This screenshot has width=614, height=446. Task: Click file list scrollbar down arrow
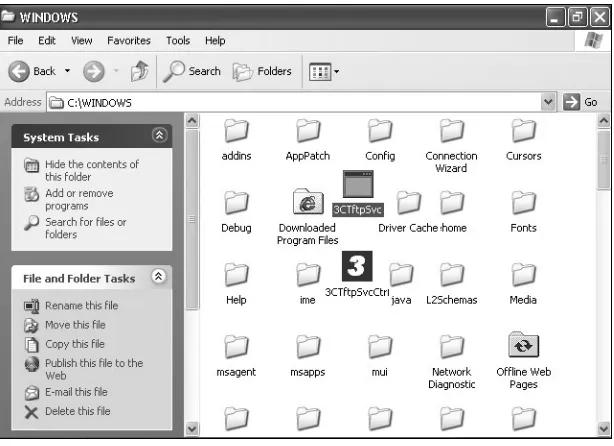click(604, 429)
